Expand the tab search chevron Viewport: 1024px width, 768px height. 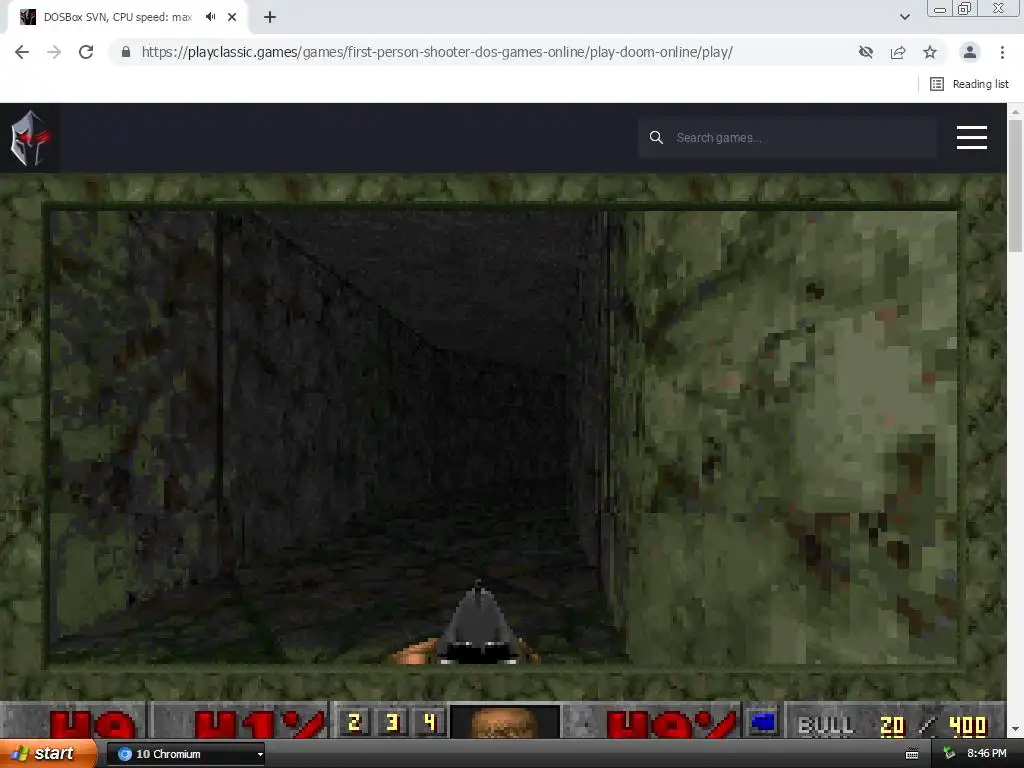coord(904,17)
